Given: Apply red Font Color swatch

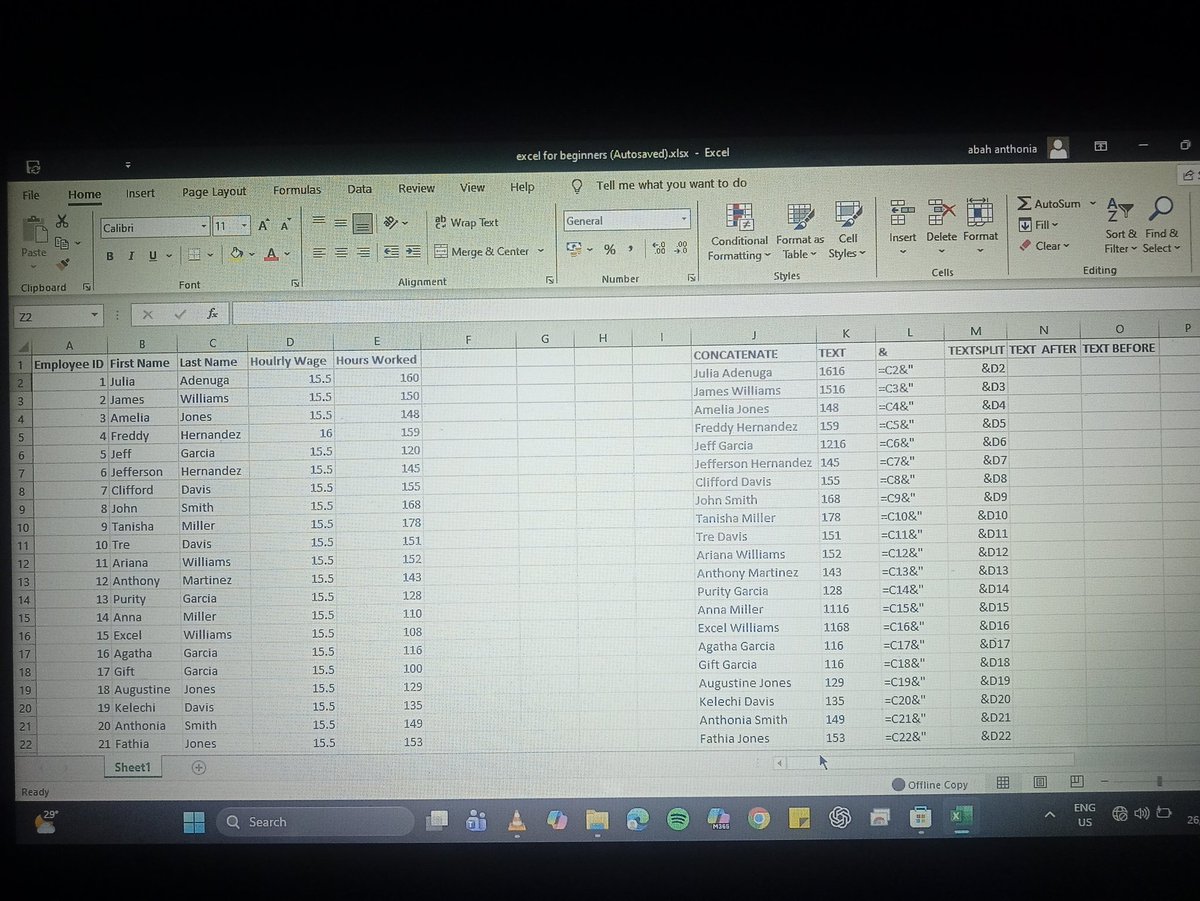Looking at the screenshot, I should click(x=271, y=255).
